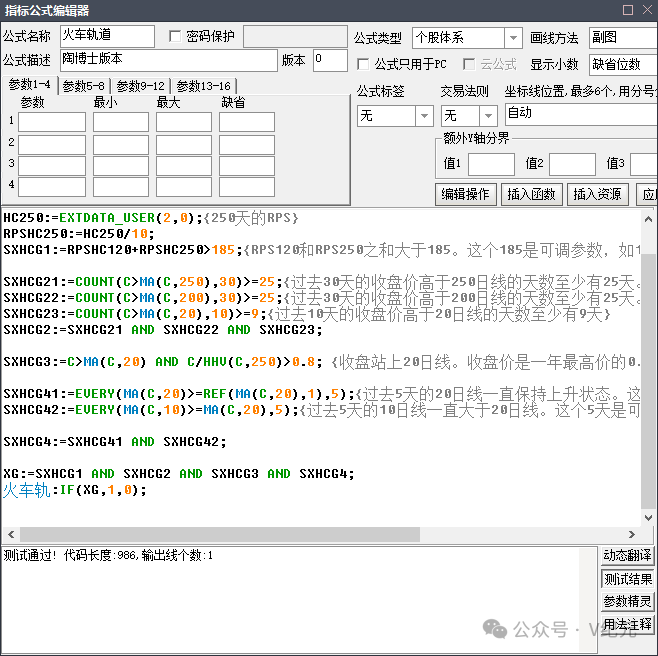The height and width of the screenshot is (656, 658).
Task: Click the SXHCG2:=SXHCG21 AND SXHCG22 line
Action: (x=163, y=330)
